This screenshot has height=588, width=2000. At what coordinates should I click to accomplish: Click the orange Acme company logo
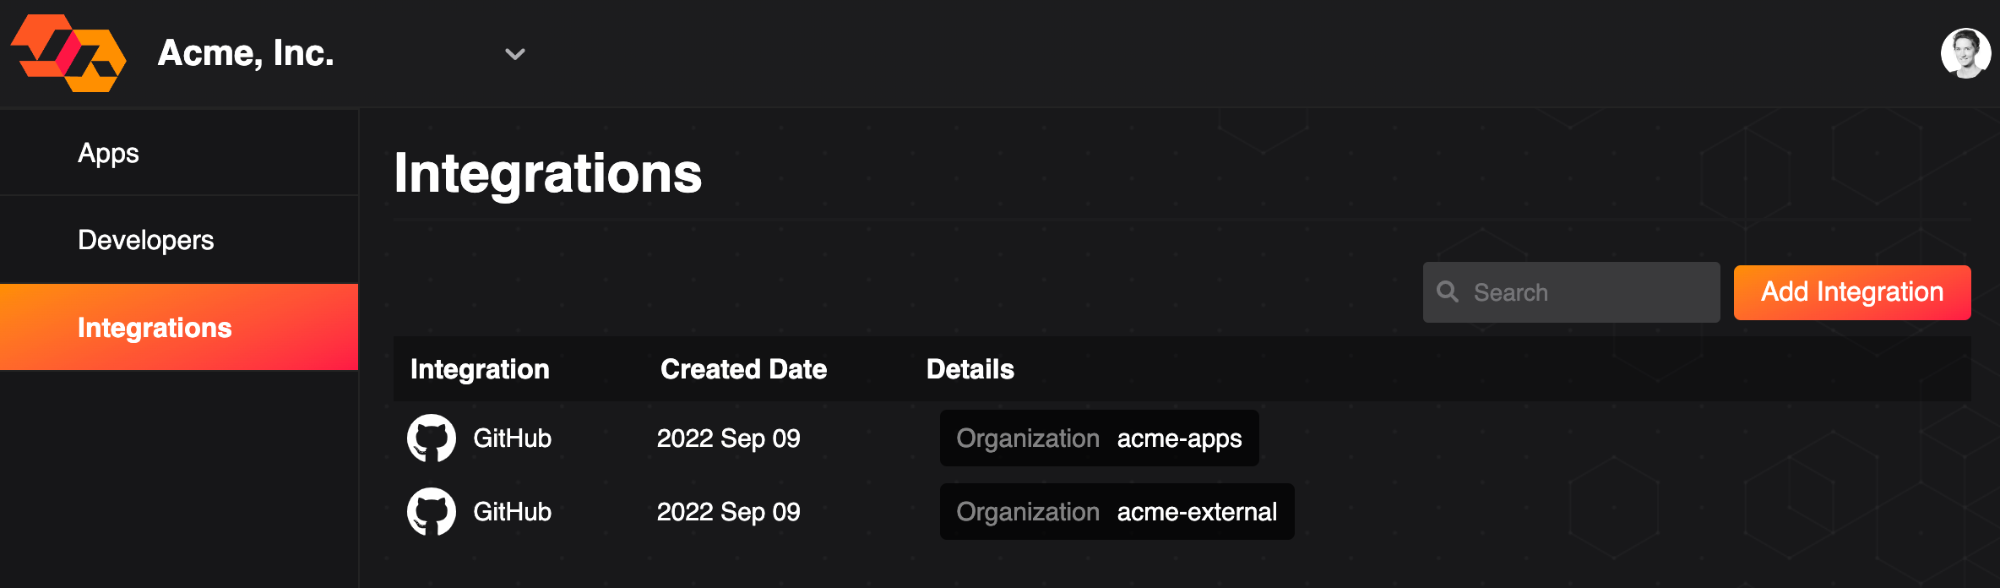68,53
